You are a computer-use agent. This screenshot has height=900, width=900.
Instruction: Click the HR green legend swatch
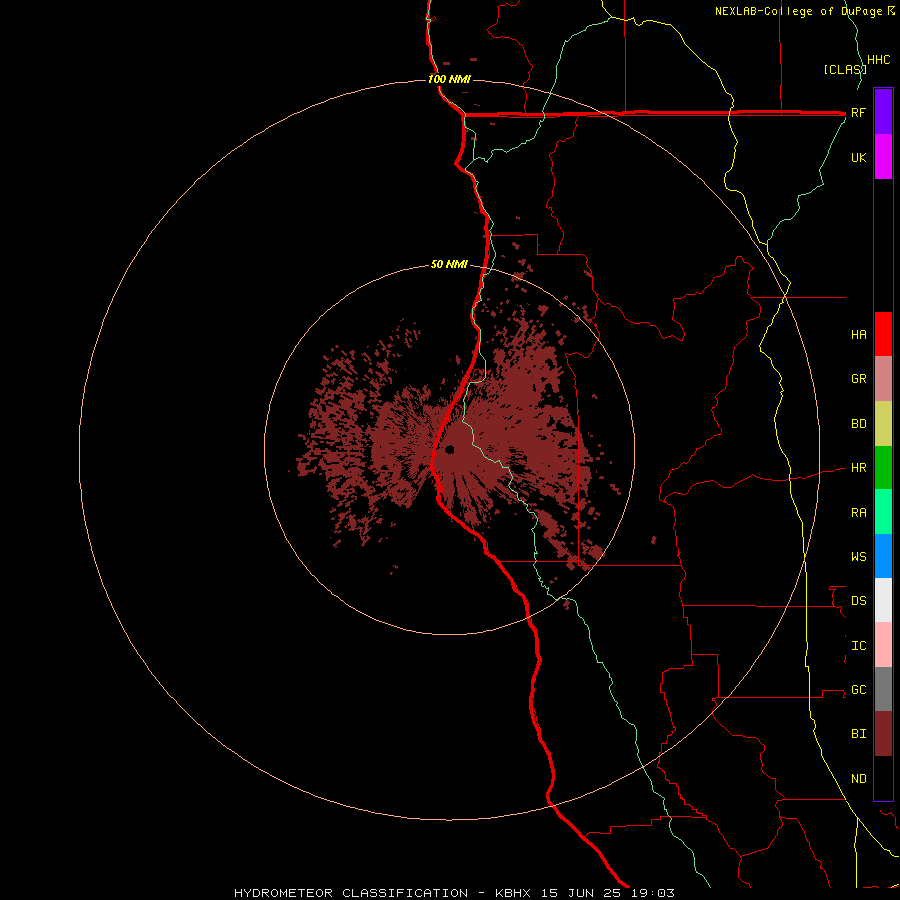[883, 468]
